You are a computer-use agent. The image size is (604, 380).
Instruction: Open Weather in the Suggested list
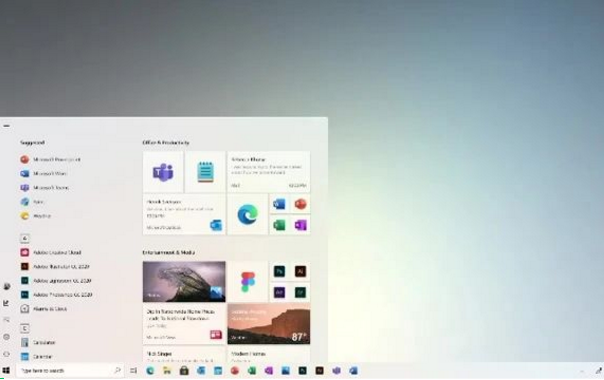pyautogui.click(x=35, y=216)
